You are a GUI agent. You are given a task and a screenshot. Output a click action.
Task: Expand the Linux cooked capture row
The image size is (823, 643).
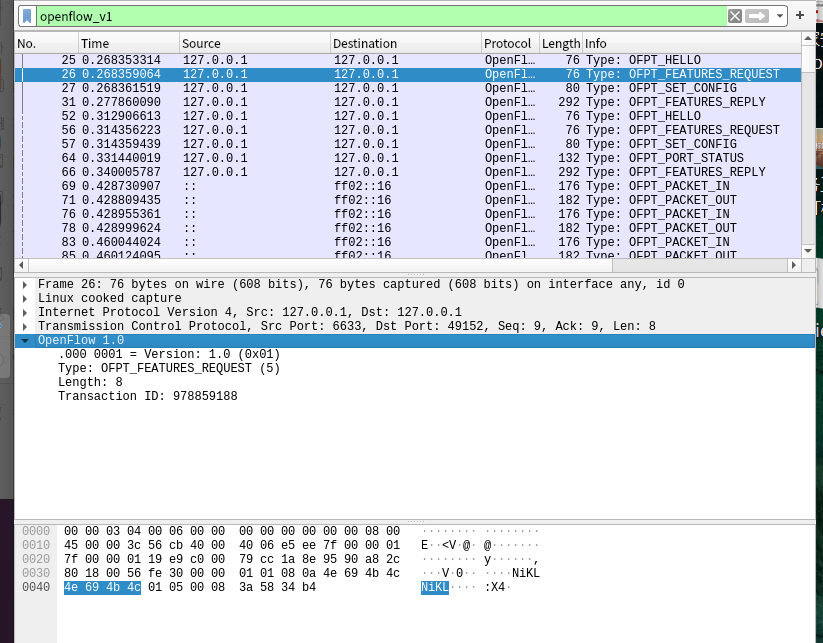25,299
